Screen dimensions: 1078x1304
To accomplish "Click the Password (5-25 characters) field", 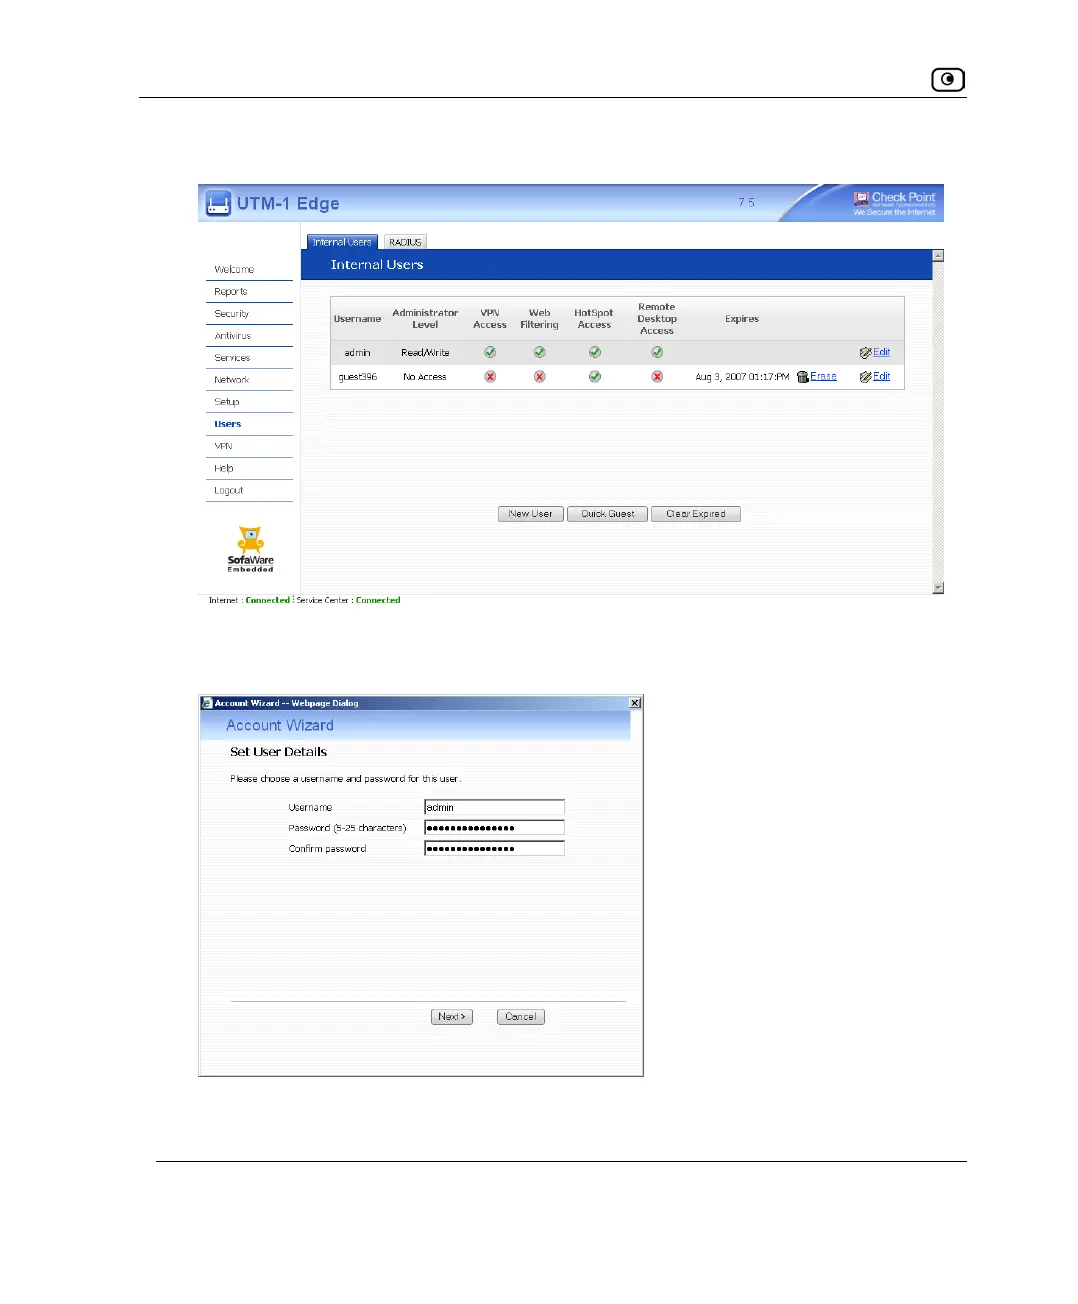I will coord(494,828).
